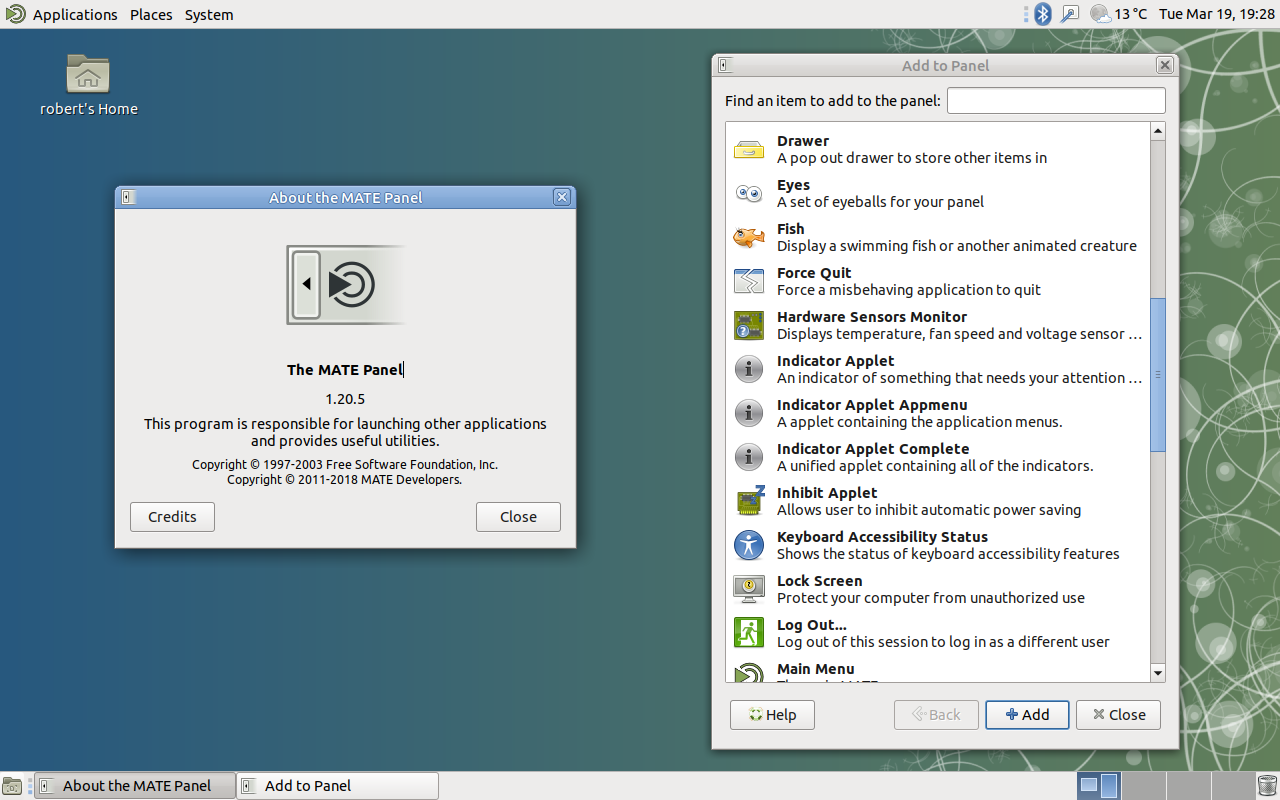
Task: Click the applet list scrollbar thumb
Action: click(x=1158, y=375)
